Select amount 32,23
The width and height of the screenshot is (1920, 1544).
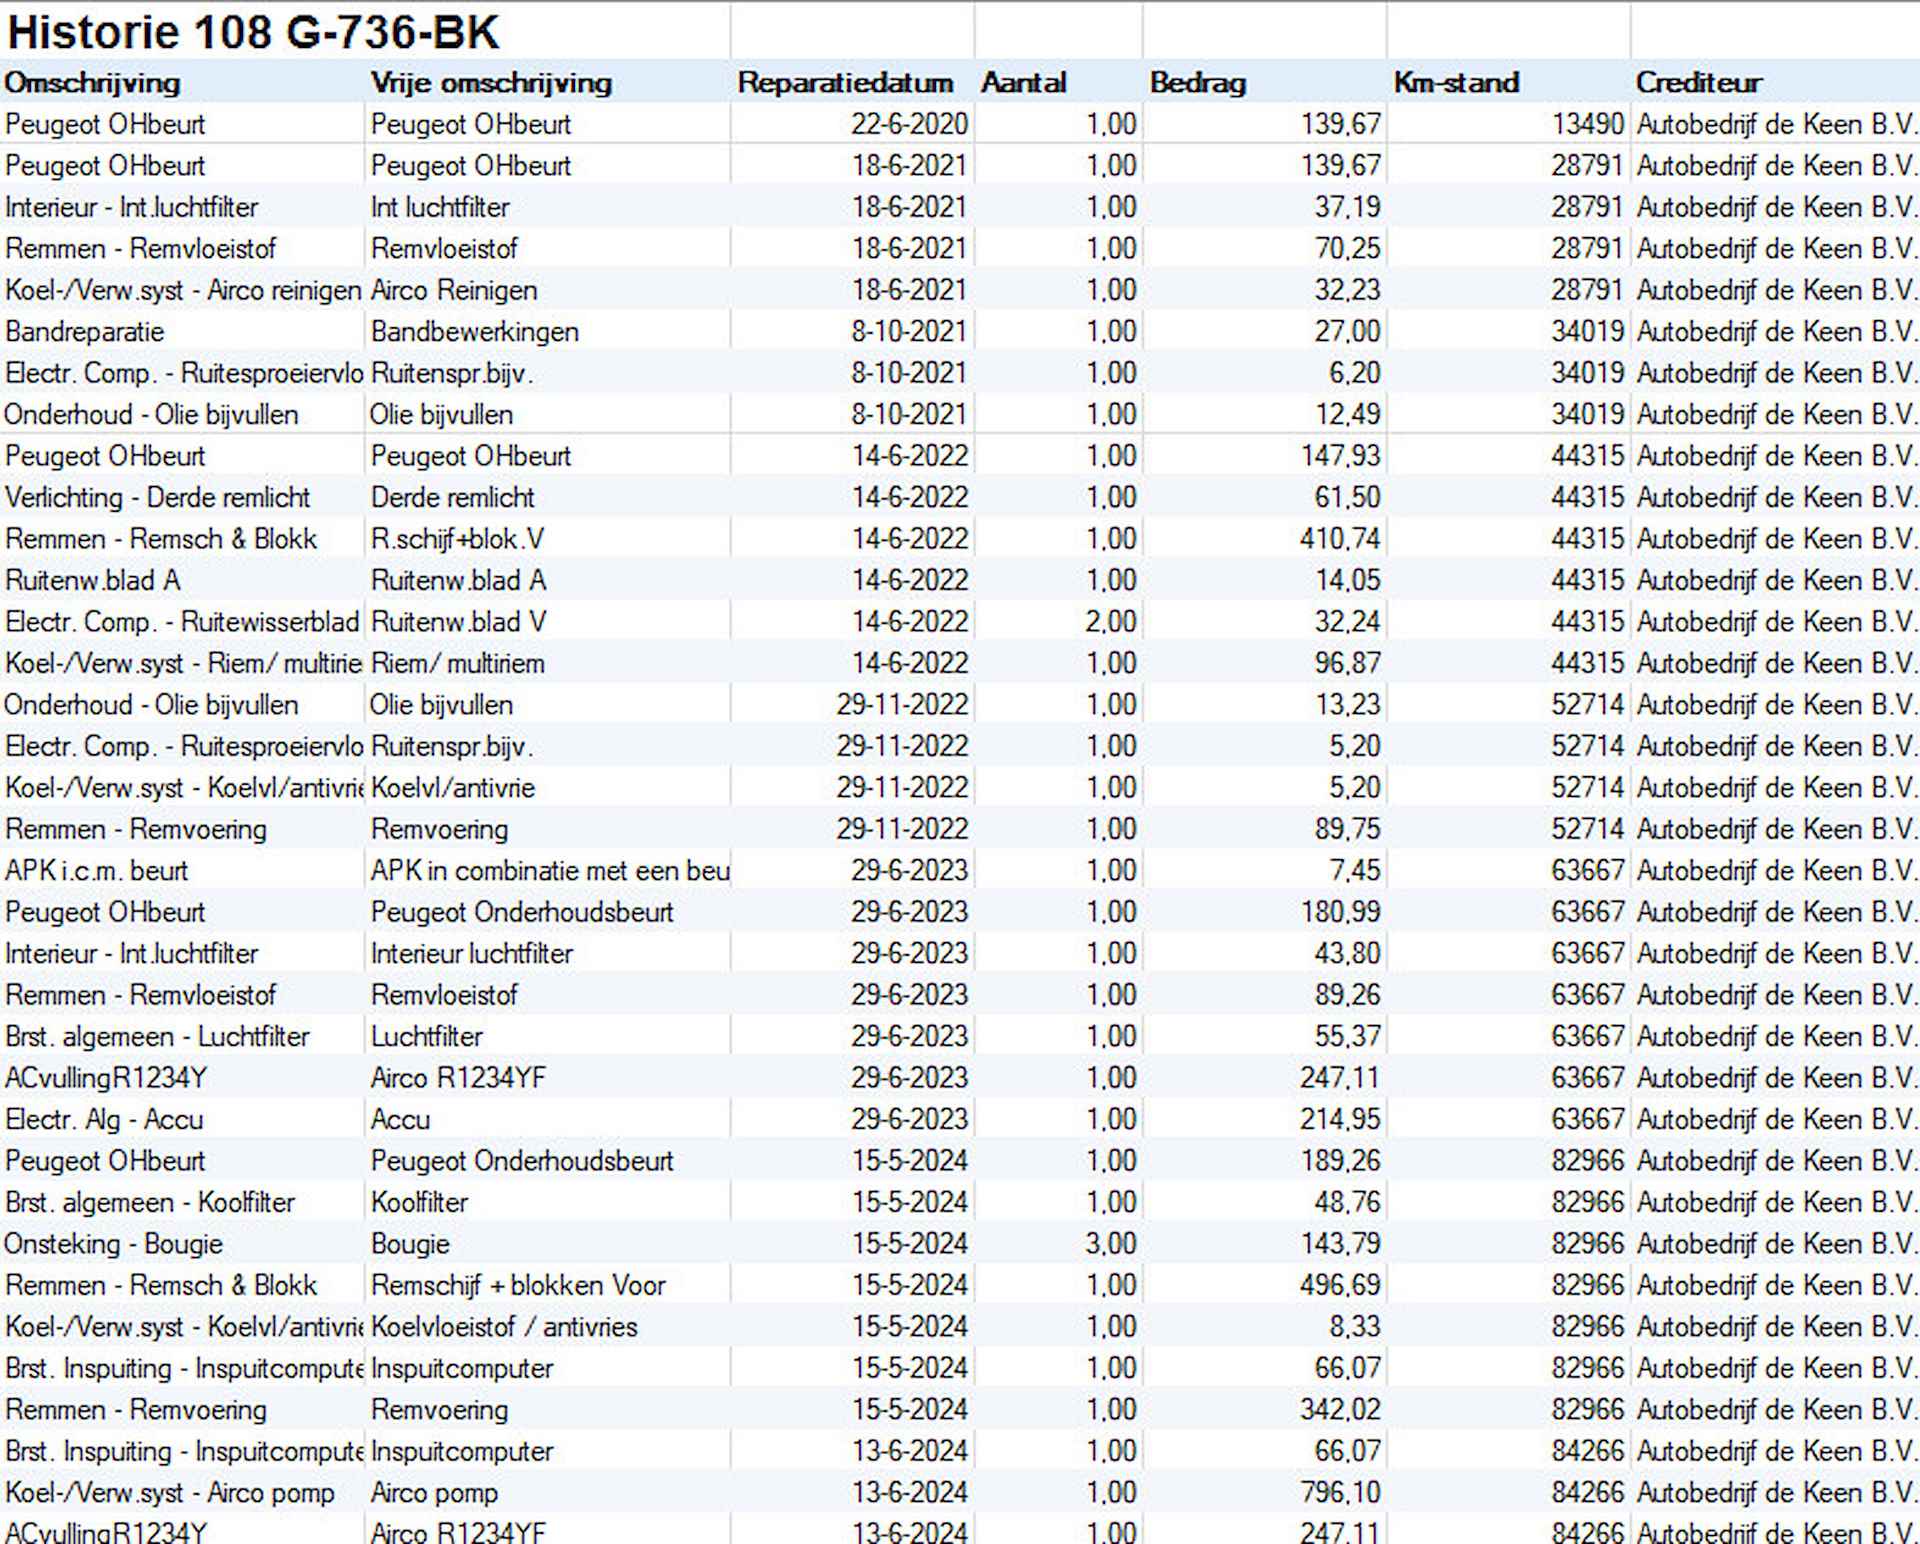pyautogui.click(x=1347, y=290)
